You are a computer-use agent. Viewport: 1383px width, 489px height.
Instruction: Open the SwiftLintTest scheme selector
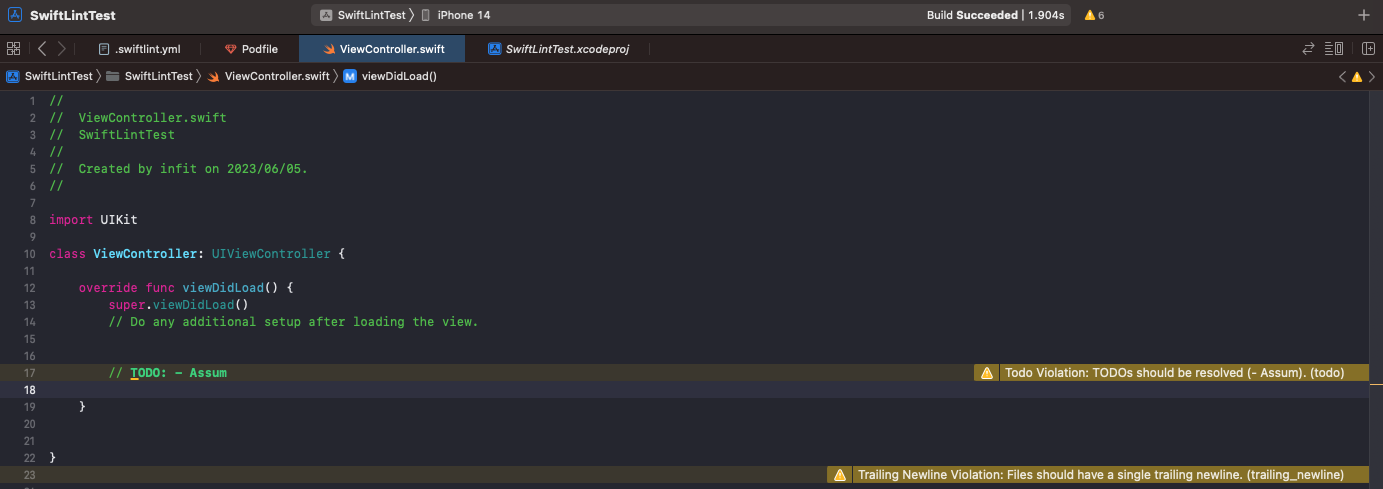point(365,15)
